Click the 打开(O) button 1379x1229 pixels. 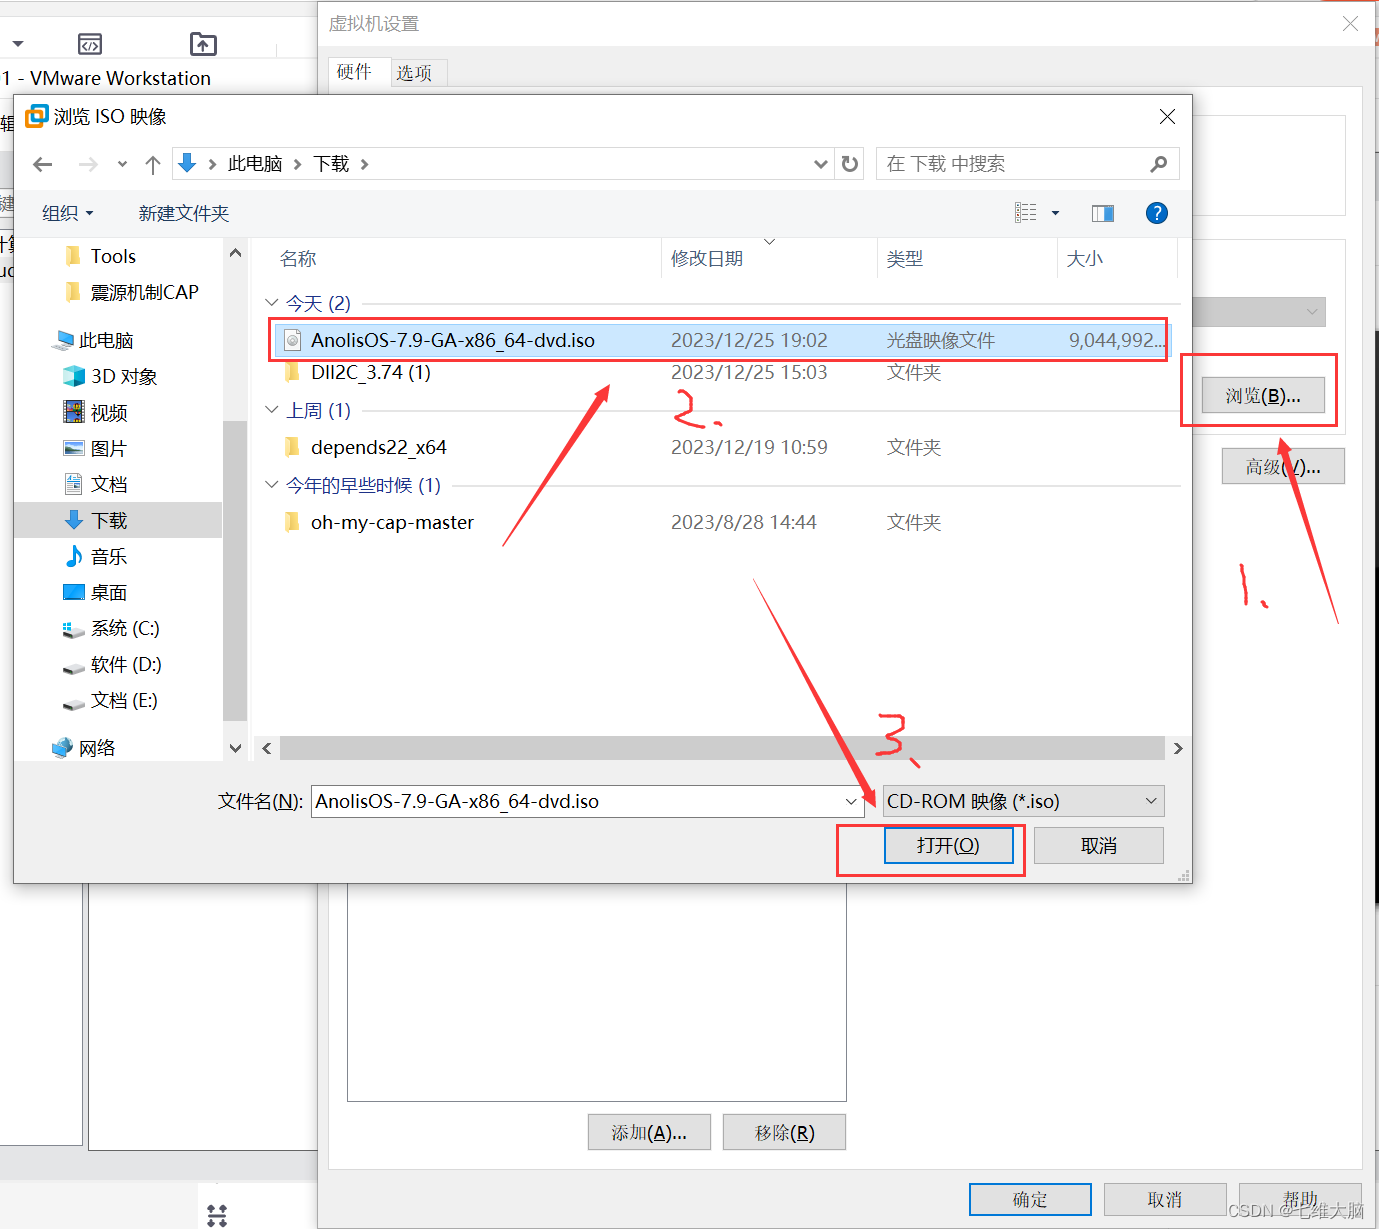pos(948,846)
